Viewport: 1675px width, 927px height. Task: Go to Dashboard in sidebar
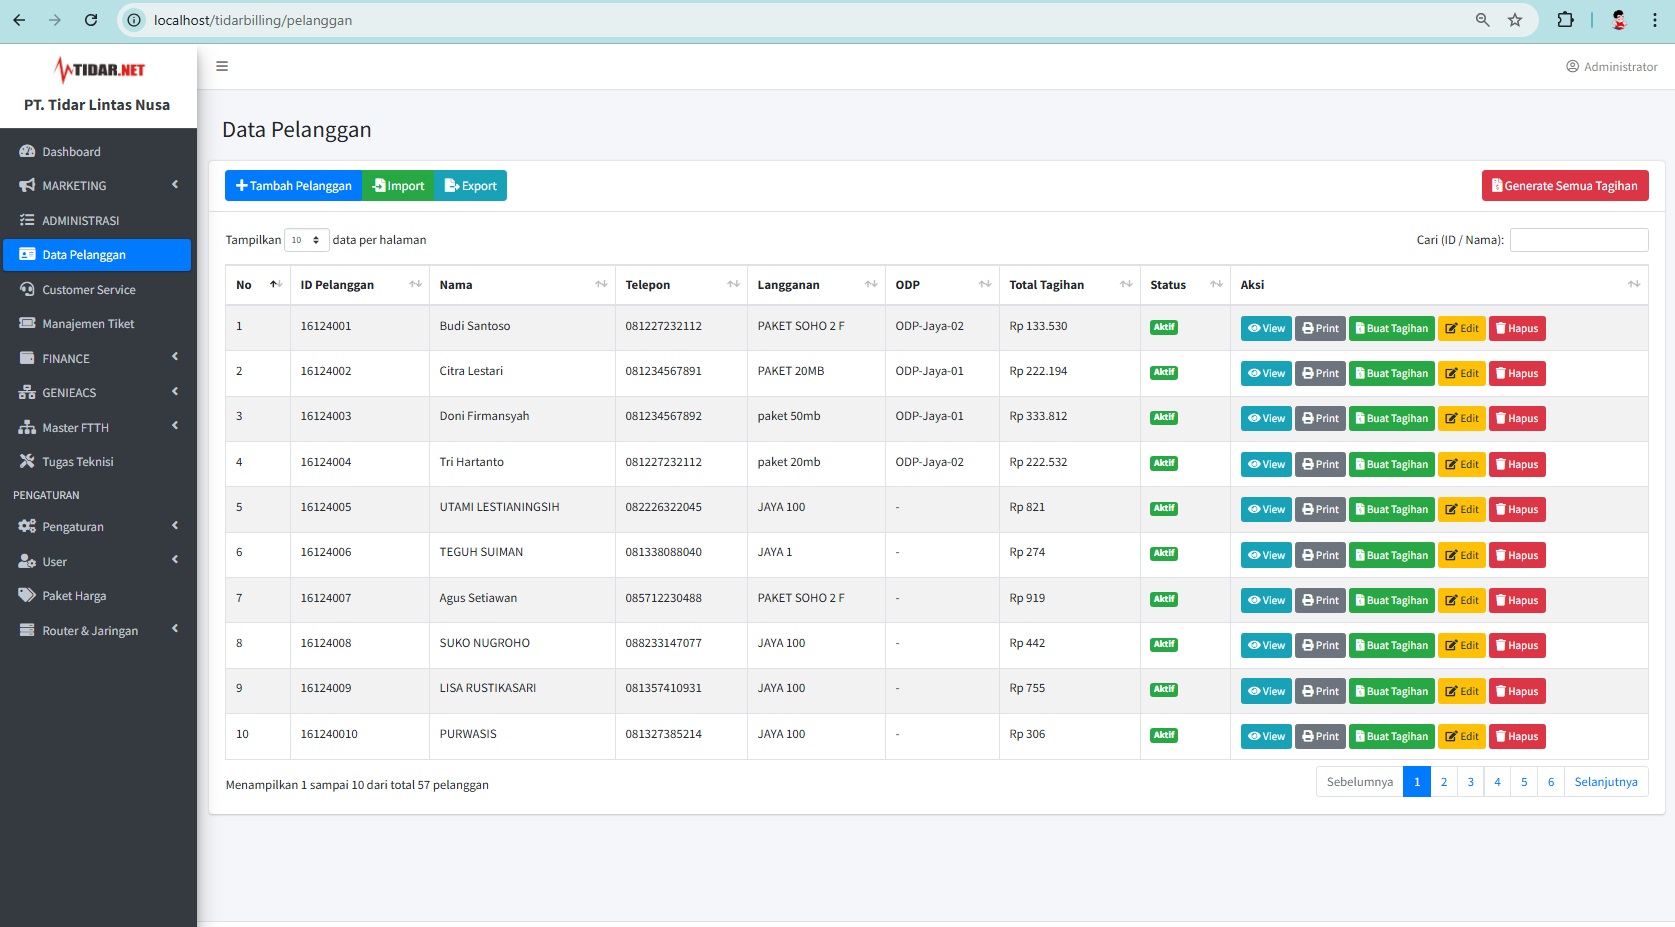[98, 152]
